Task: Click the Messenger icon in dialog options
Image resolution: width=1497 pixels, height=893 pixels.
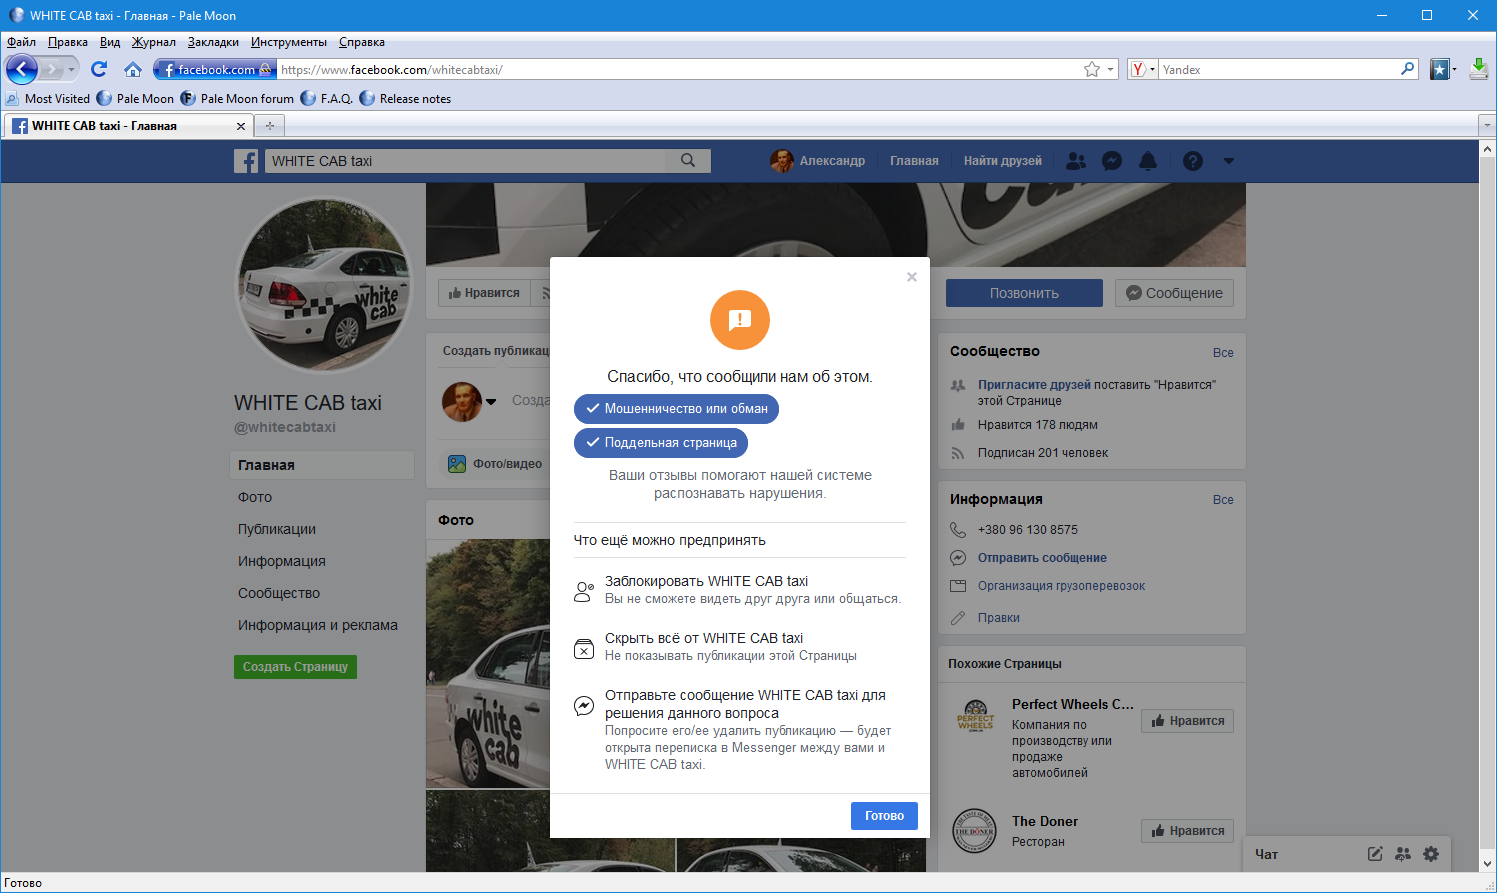Action: click(584, 706)
